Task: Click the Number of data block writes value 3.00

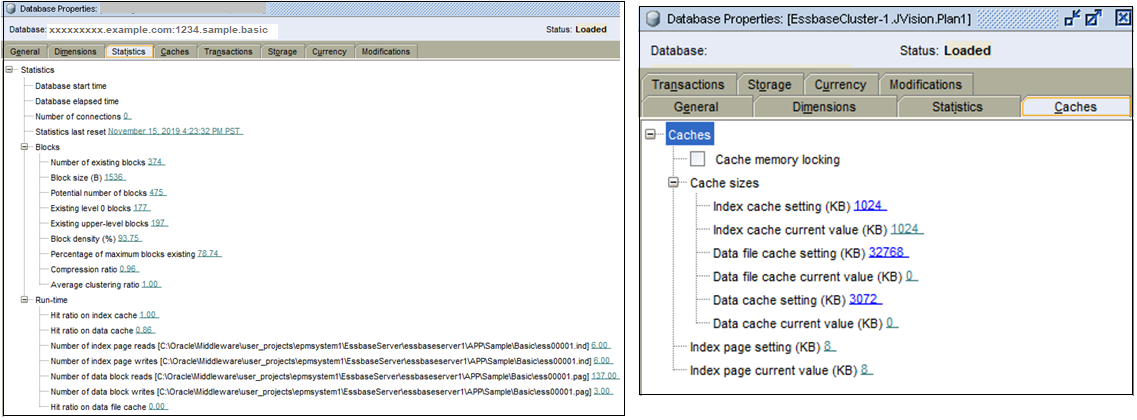Action: (604, 392)
